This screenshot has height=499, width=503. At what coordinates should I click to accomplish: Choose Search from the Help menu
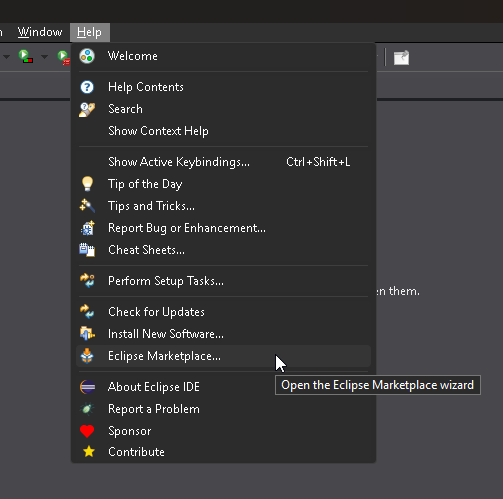[x=223, y=109]
